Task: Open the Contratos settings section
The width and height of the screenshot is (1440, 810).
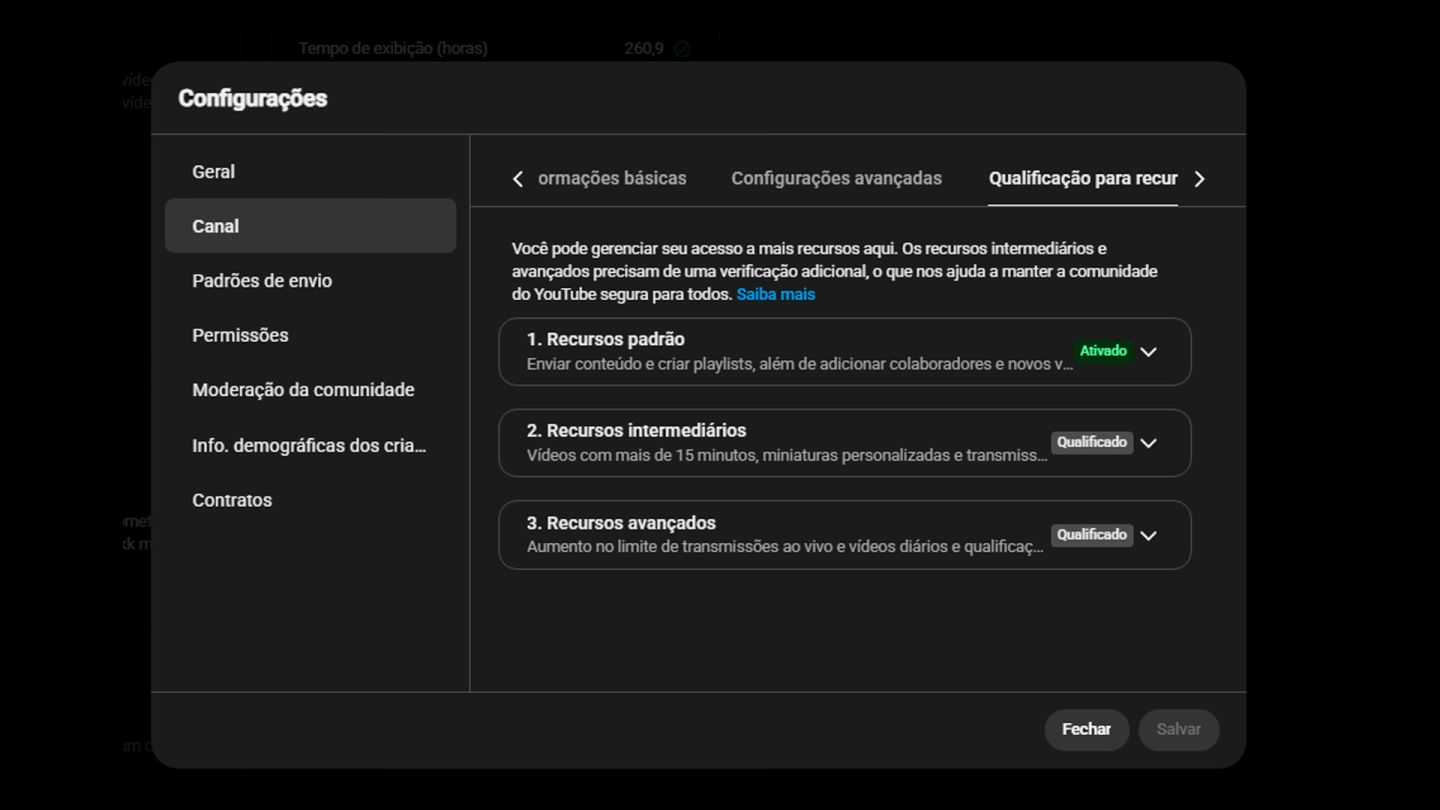Action: (x=310, y=500)
